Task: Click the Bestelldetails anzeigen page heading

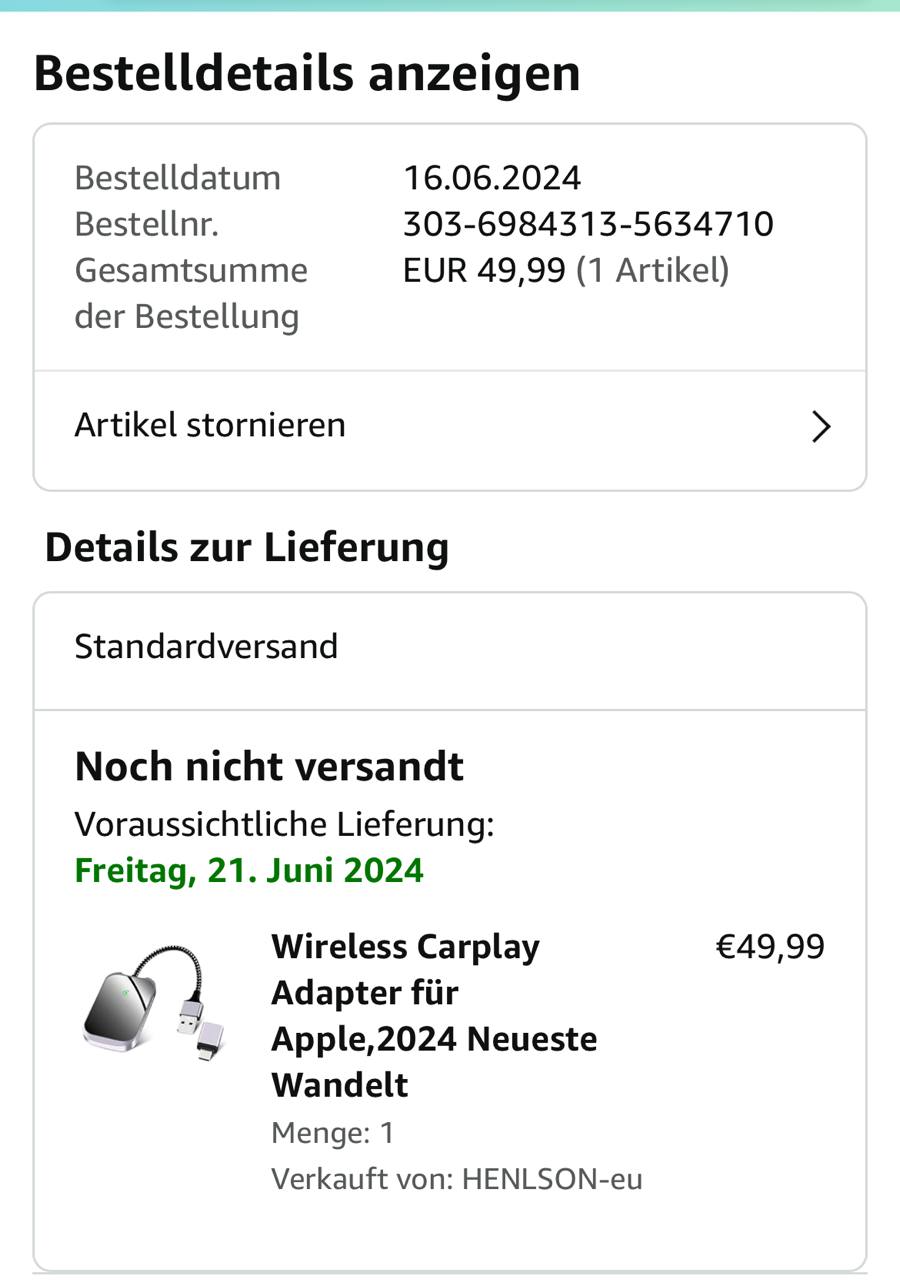Action: pos(307,74)
